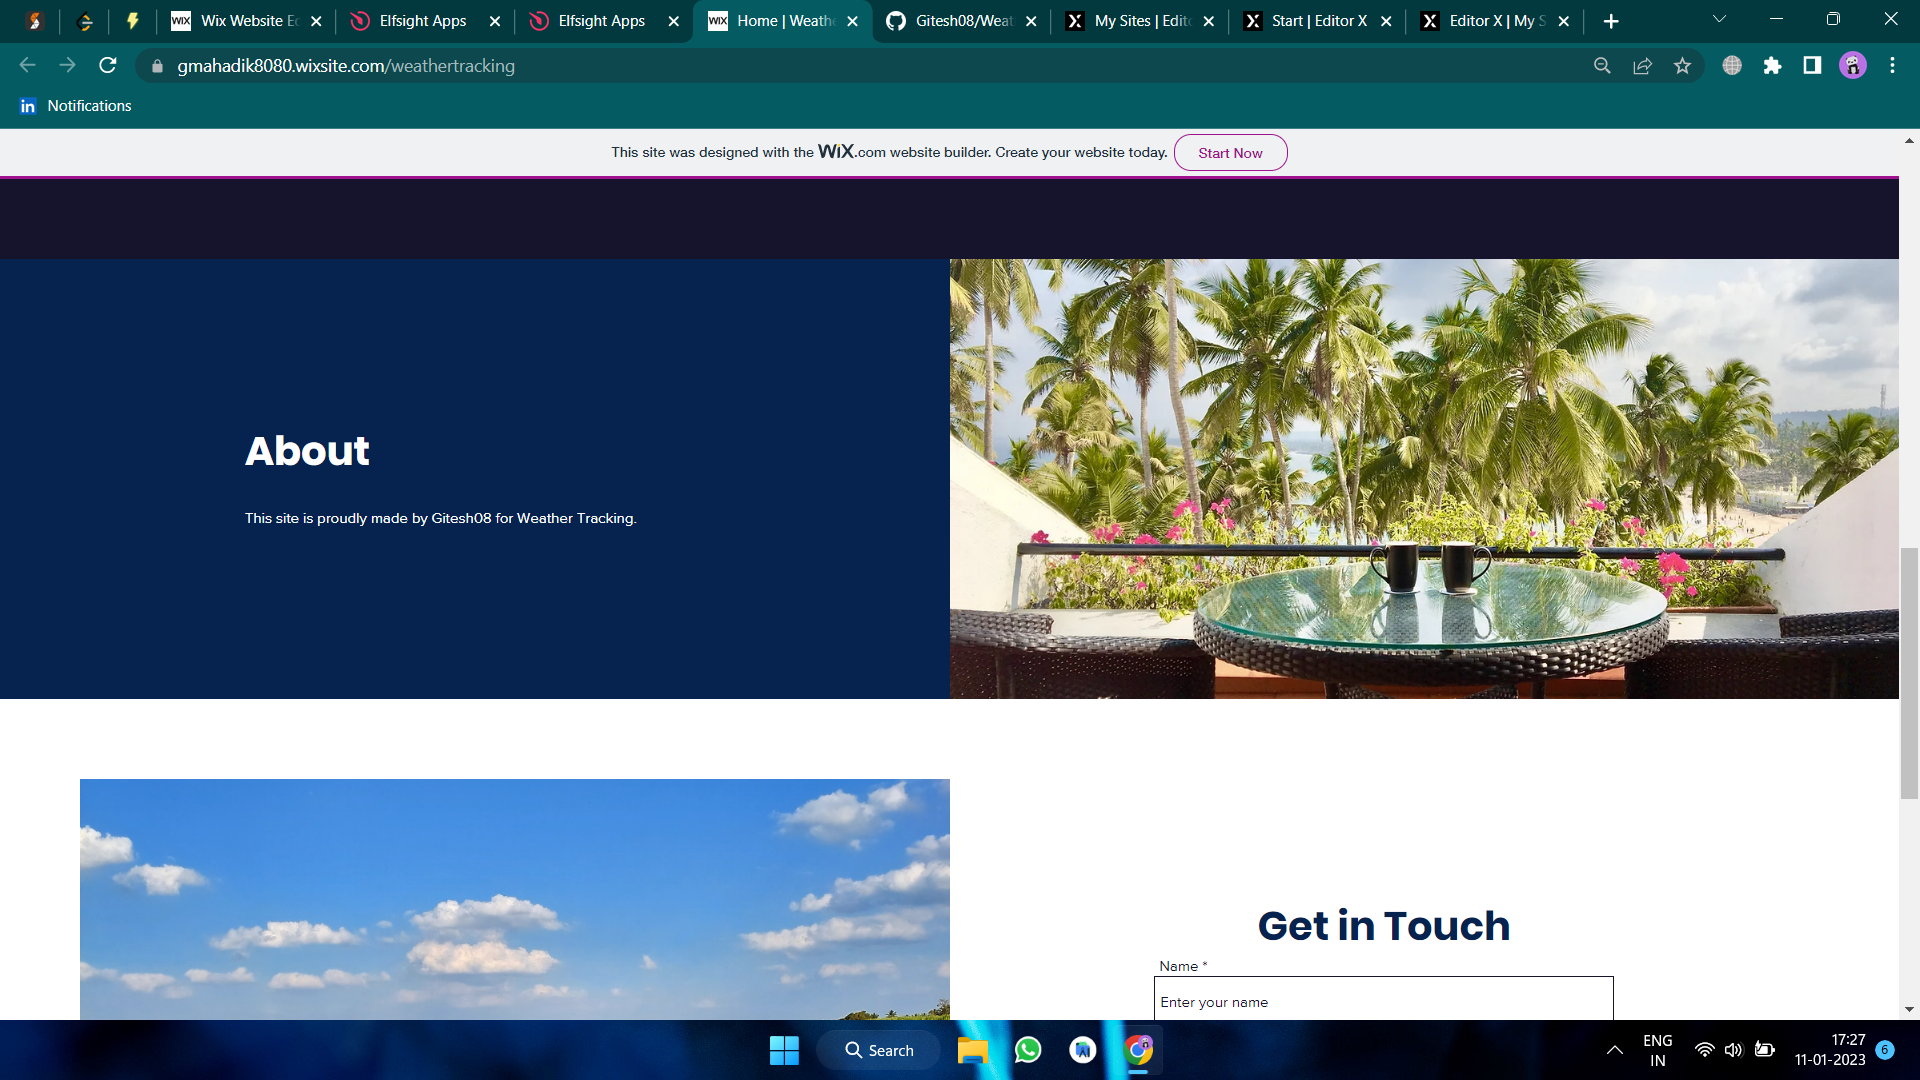Open the Windows Start menu
The height and width of the screenshot is (1080, 1920).
pos(784,1050)
